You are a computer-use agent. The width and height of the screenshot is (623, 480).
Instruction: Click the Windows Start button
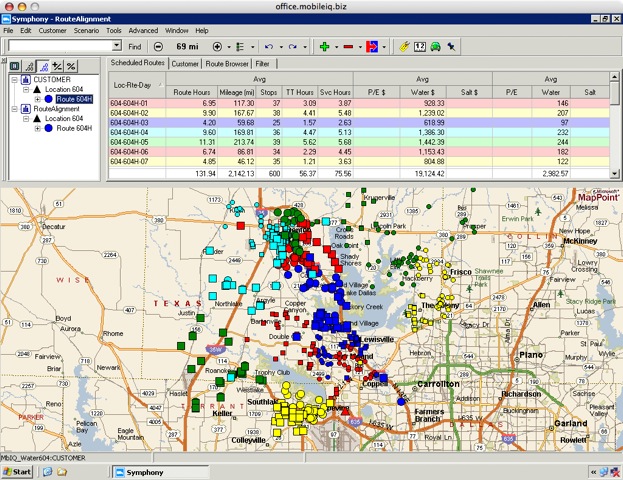pos(18,471)
